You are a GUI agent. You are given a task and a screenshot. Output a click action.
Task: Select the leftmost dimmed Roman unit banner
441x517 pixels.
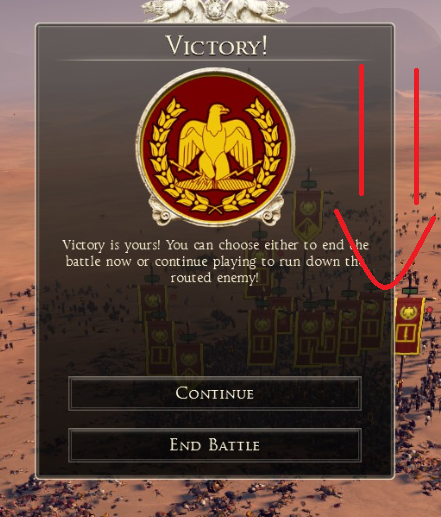pos(152,302)
